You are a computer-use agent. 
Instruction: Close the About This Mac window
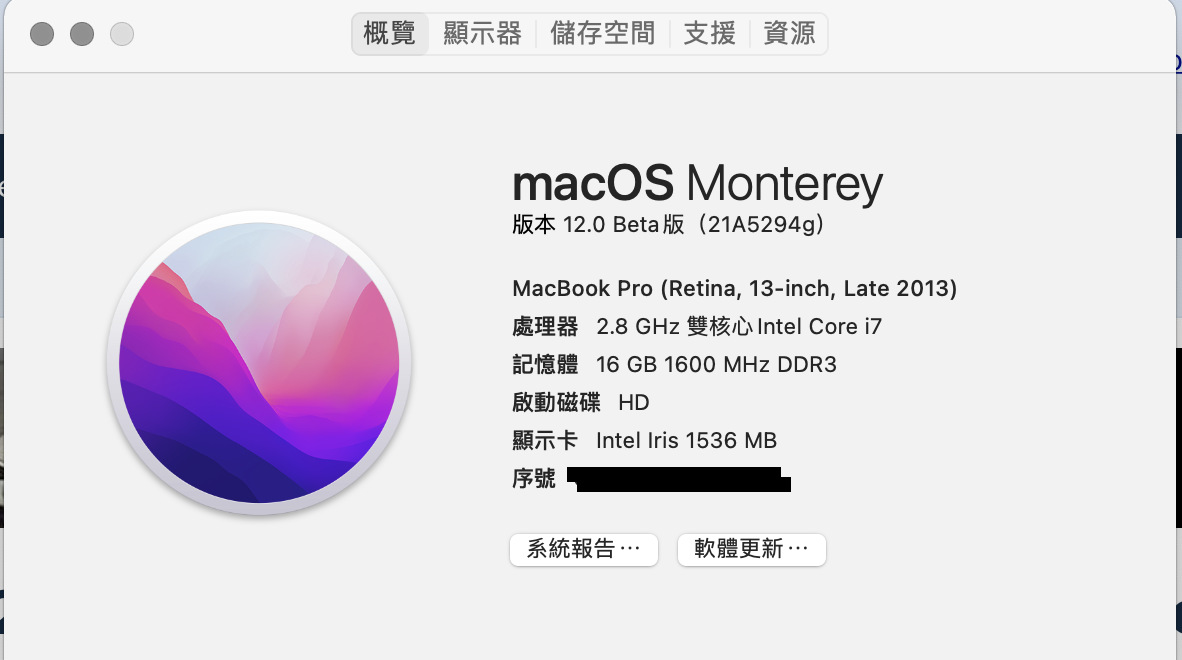click(42, 35)
